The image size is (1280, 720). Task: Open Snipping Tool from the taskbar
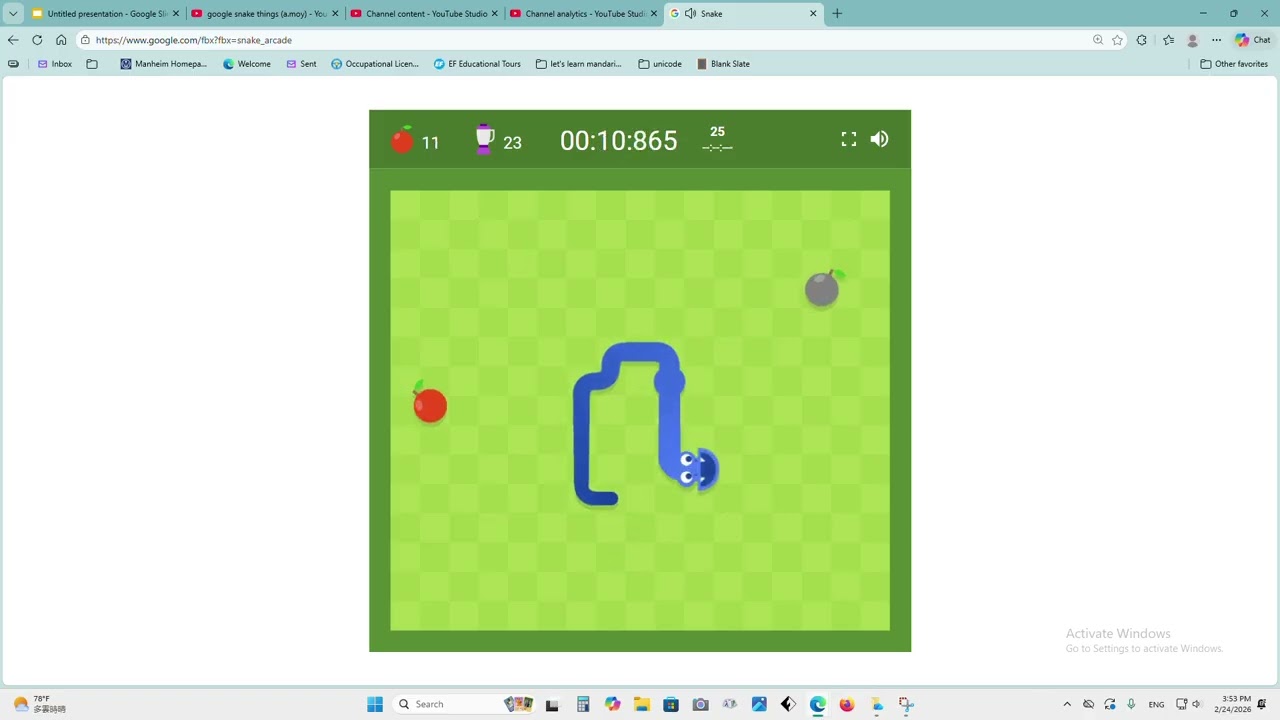[906, 704]
